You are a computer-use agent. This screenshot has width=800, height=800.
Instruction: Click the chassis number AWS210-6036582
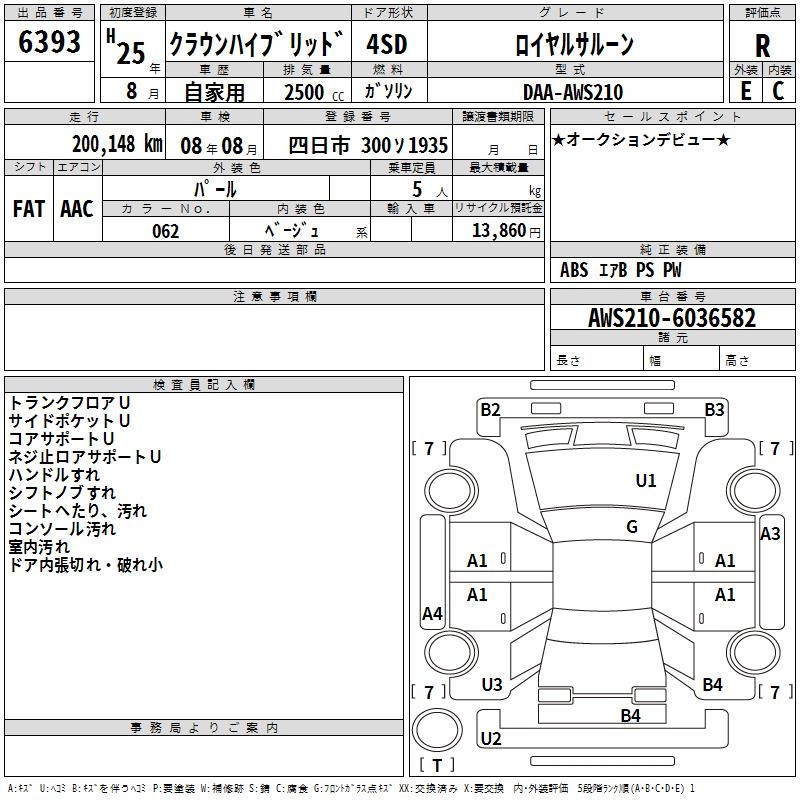tap(672, 319)
